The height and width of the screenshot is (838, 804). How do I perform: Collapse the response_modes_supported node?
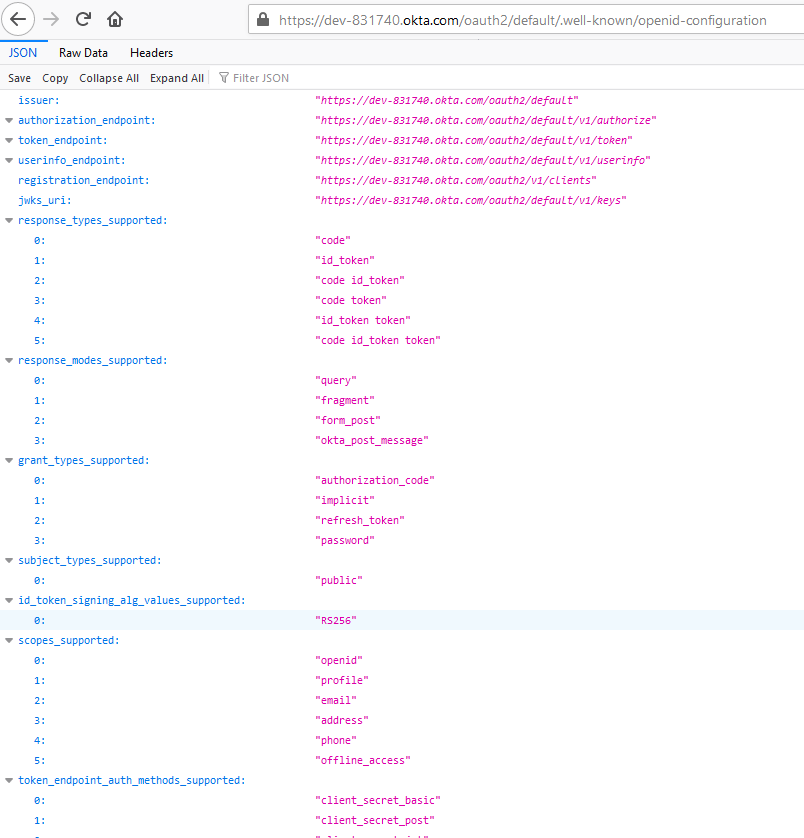pyautogui.click(x=9, y=360)
